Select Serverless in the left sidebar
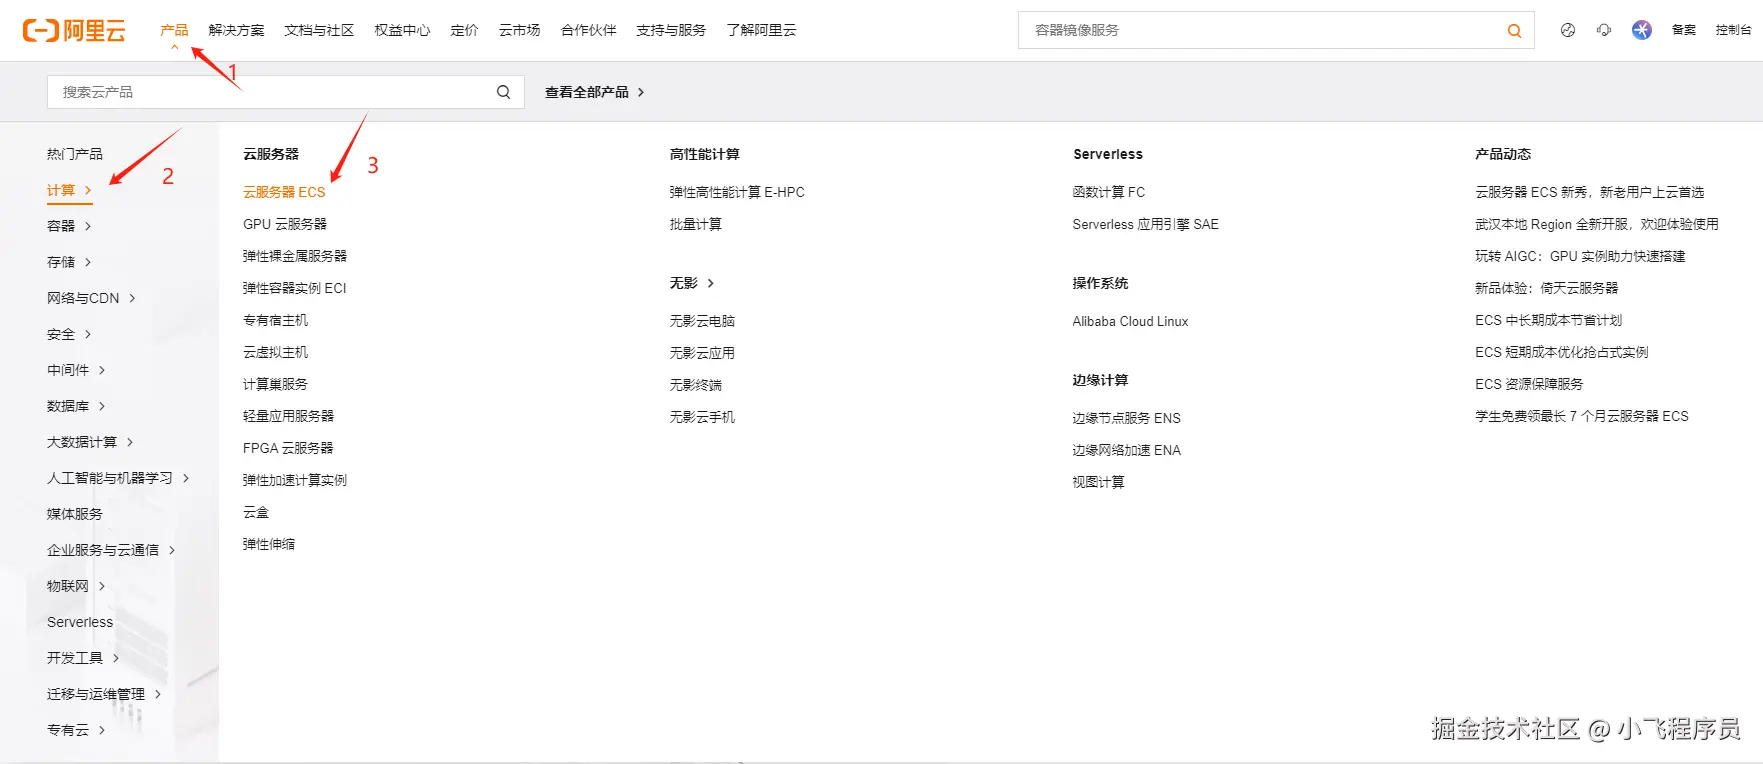The width and height of the screenshot is (1763, 764). [x=80, y=622]
